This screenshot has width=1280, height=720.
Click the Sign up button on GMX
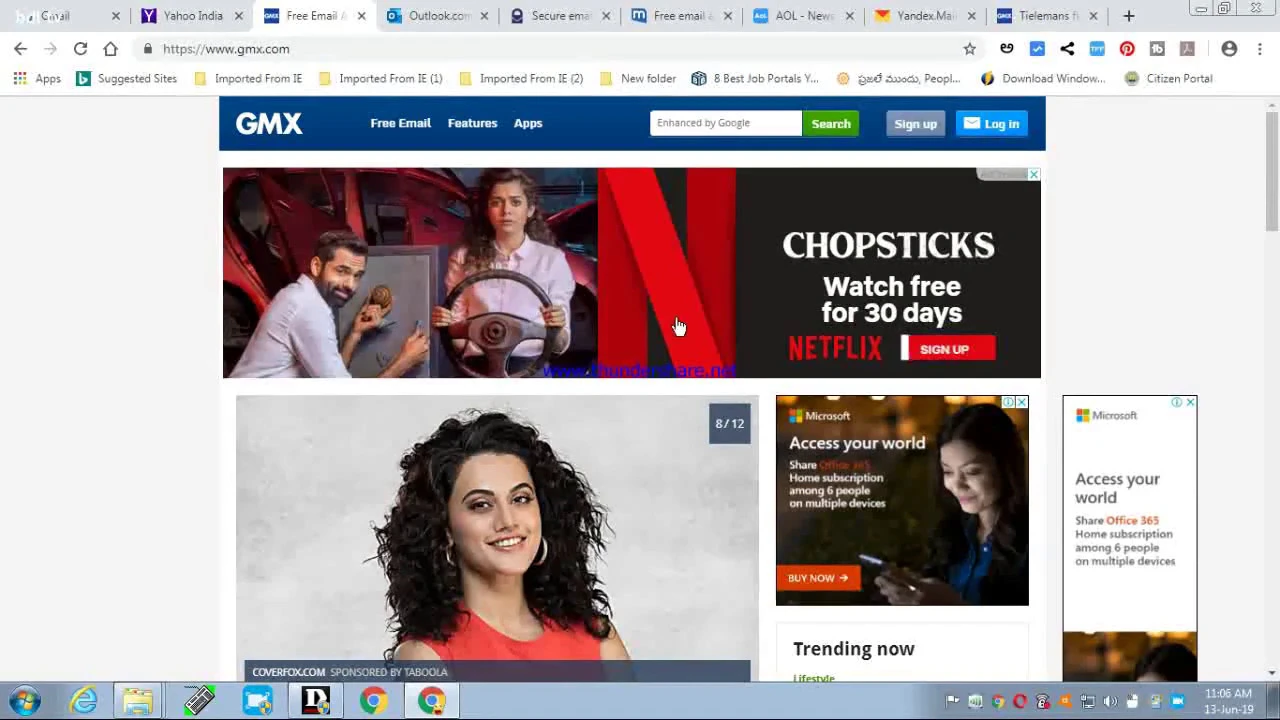coord(915,124)
